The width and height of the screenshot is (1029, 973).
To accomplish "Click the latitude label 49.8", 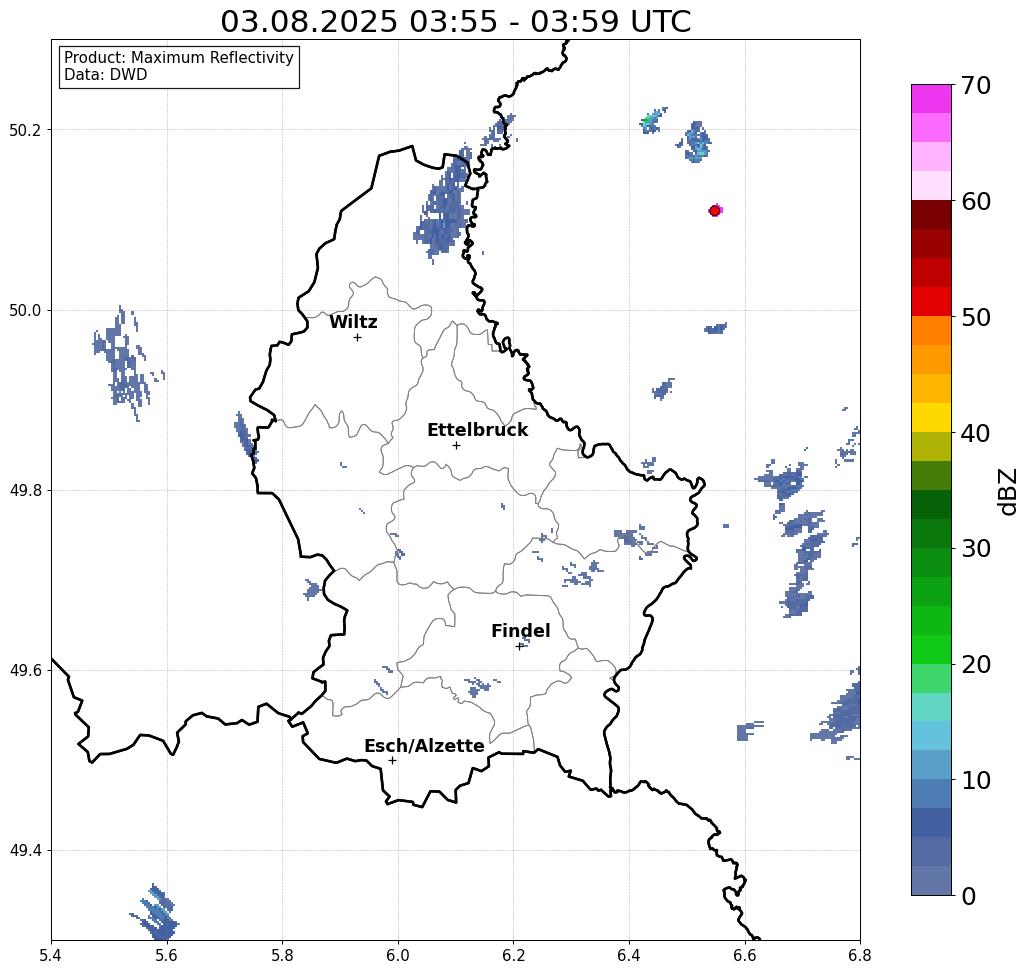I will tap(25, 491).
